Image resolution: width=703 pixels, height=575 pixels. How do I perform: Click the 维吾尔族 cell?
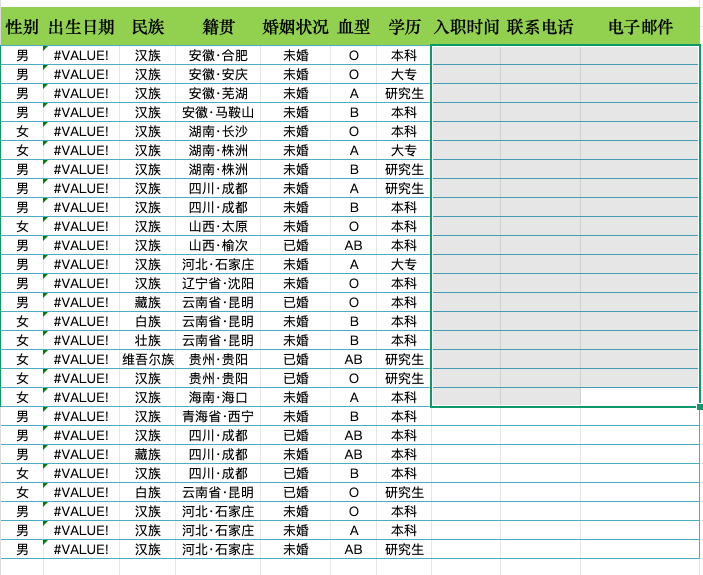pos(148,359)
